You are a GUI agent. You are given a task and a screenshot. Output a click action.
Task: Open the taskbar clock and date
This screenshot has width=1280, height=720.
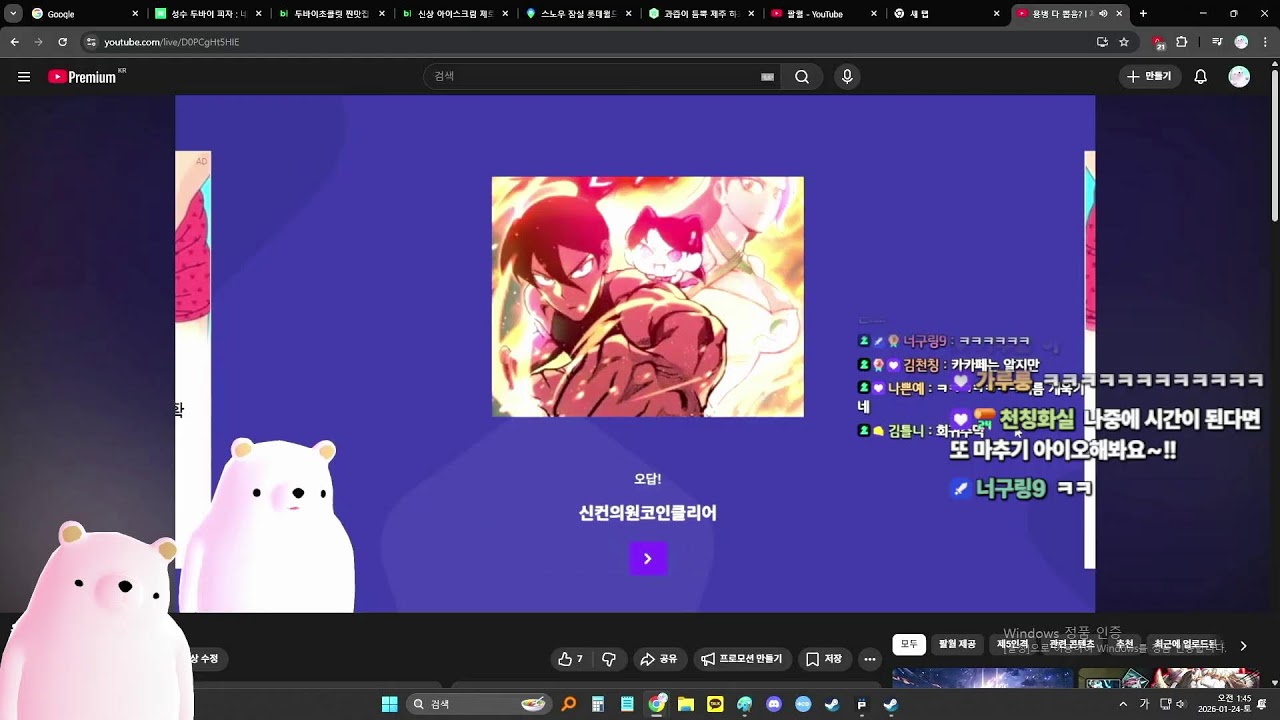(1226, 704)
